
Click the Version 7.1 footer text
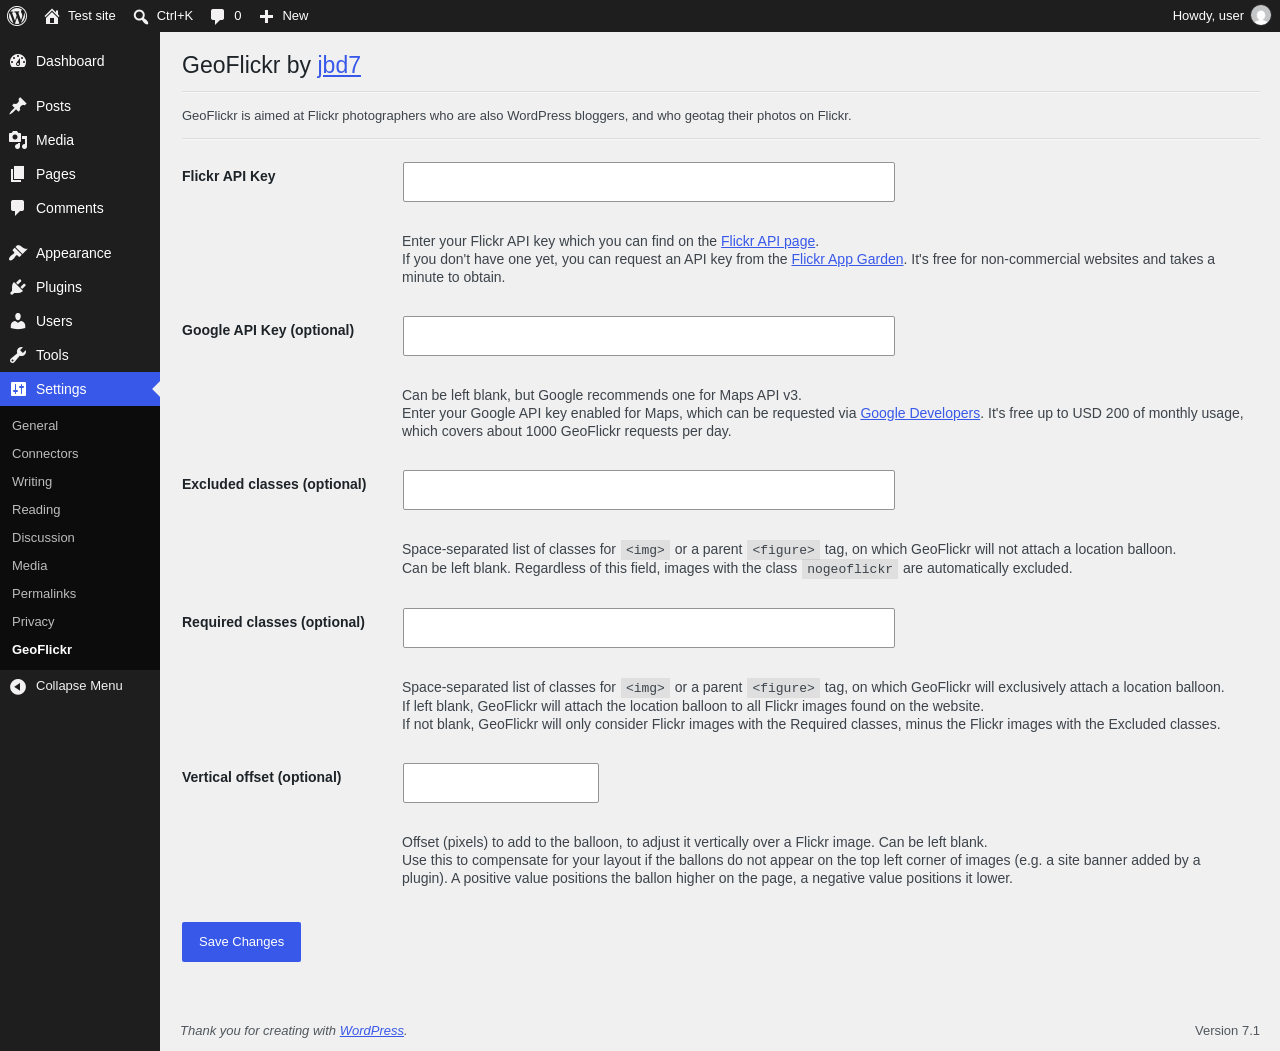tap(1227, 1031)
